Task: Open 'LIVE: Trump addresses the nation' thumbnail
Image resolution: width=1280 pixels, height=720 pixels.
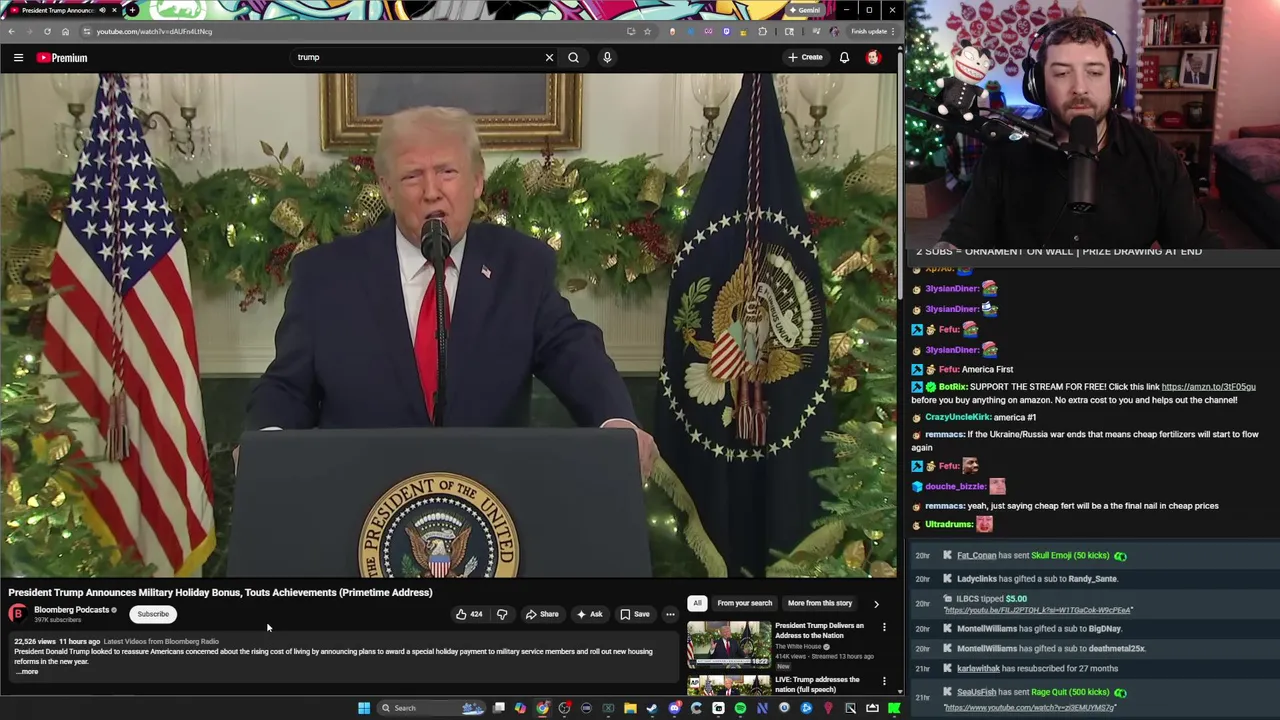Action: click(728, 685)
